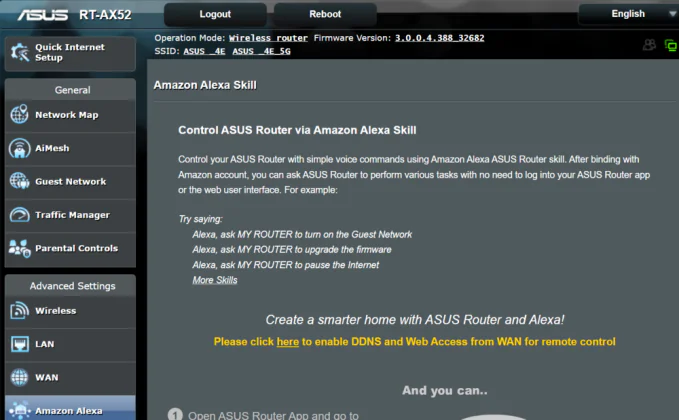
Task: Click the RT-AX52 model name
Action: pyautogui.click(x=105, y=15)
